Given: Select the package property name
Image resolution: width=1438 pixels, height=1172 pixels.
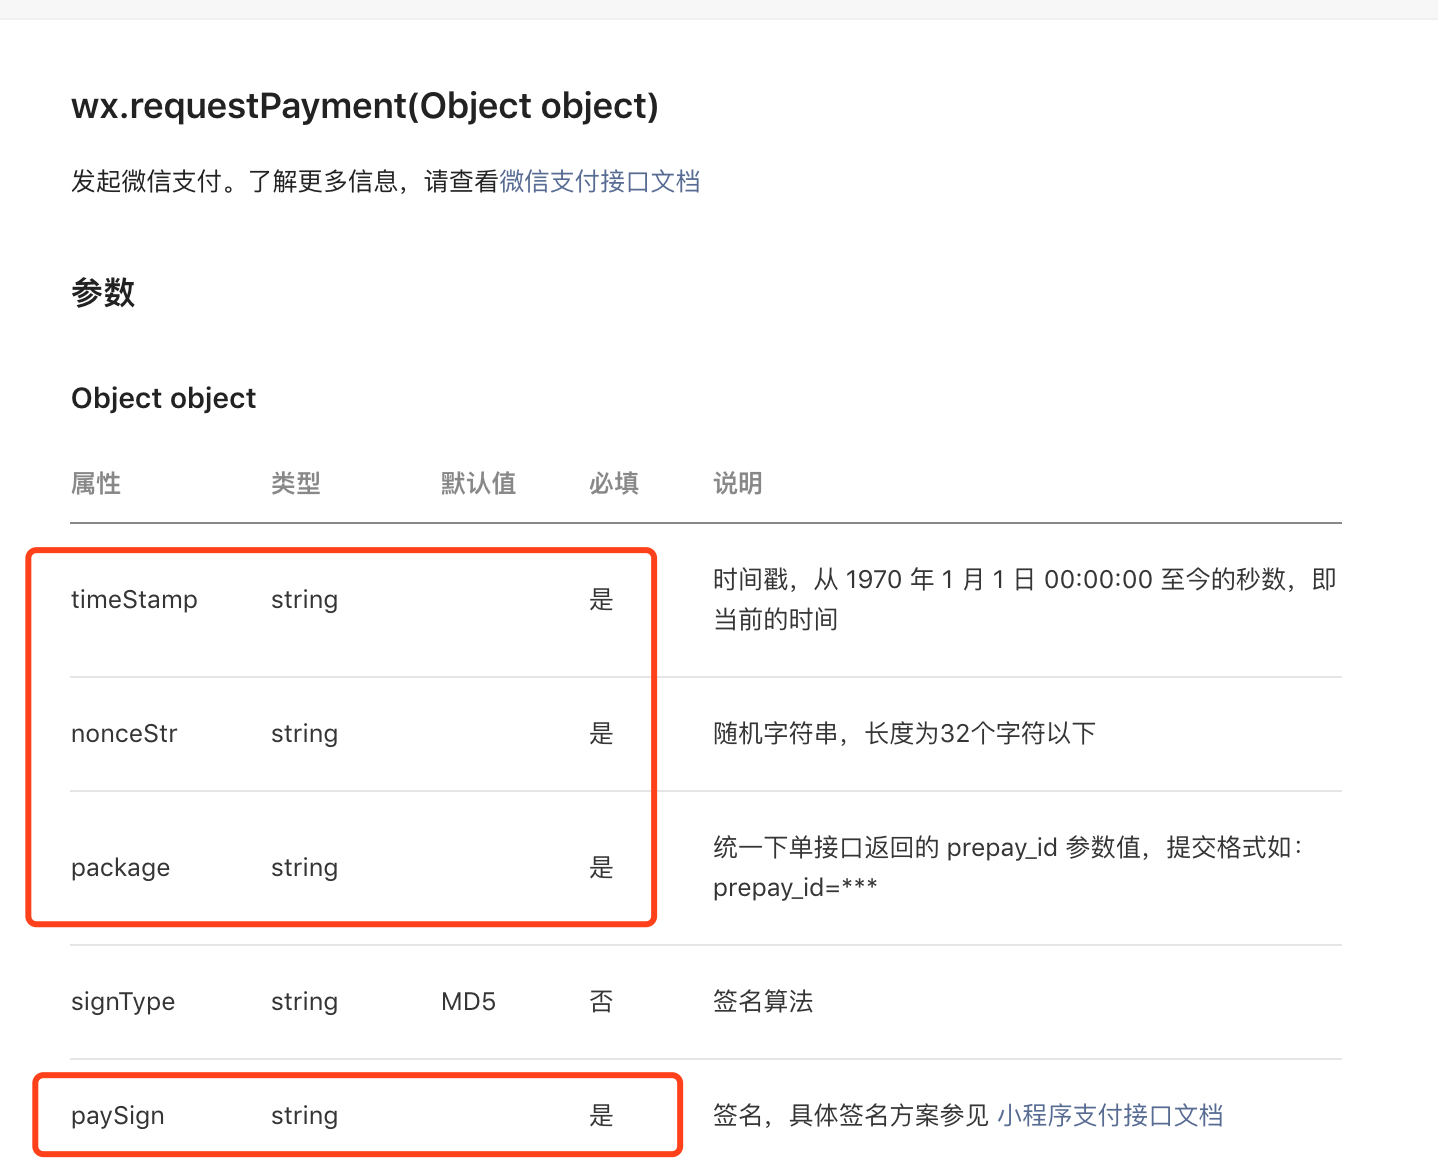Looking at the screenshot, I should [120, 867].
